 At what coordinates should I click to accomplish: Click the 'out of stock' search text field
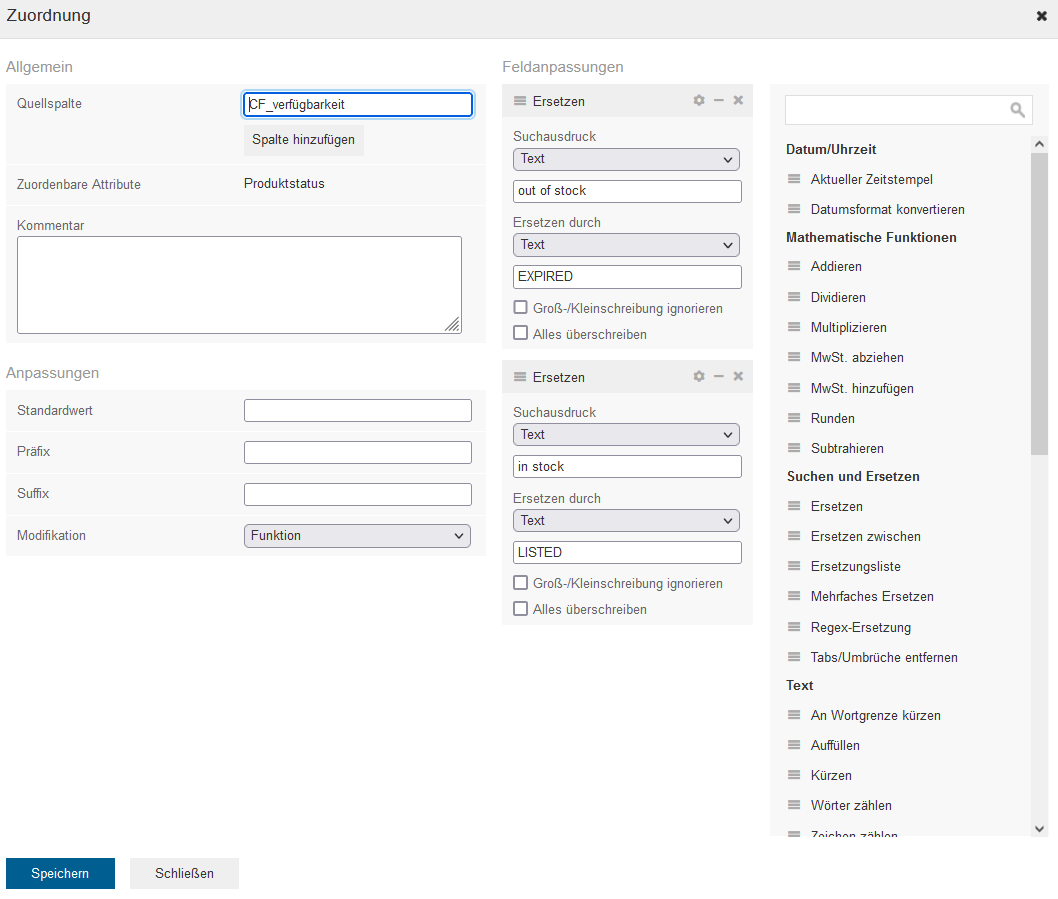628,191
